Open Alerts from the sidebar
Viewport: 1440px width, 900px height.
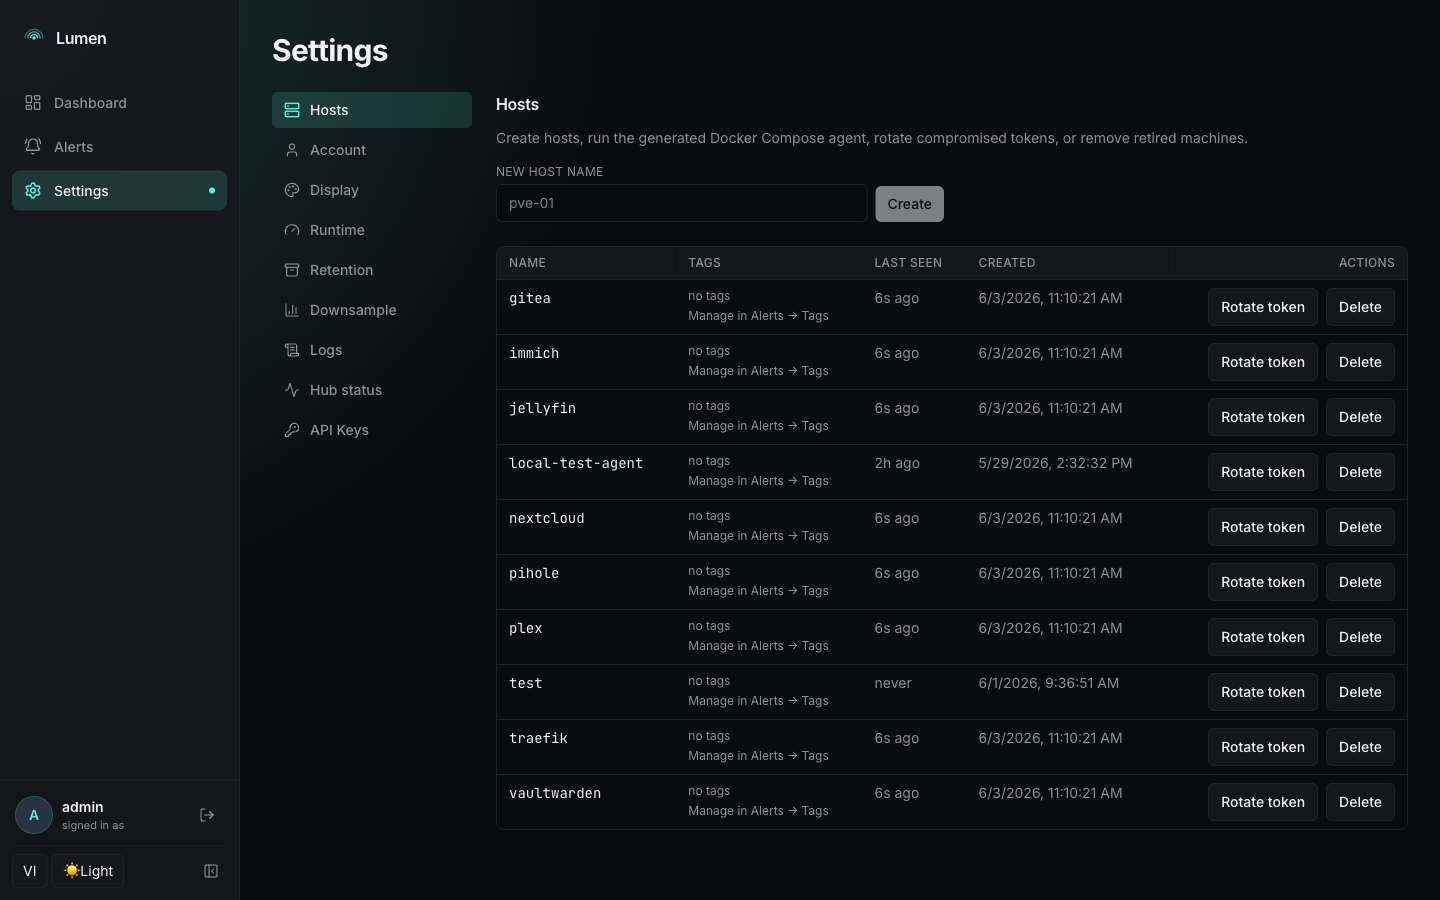click(119, 147)
